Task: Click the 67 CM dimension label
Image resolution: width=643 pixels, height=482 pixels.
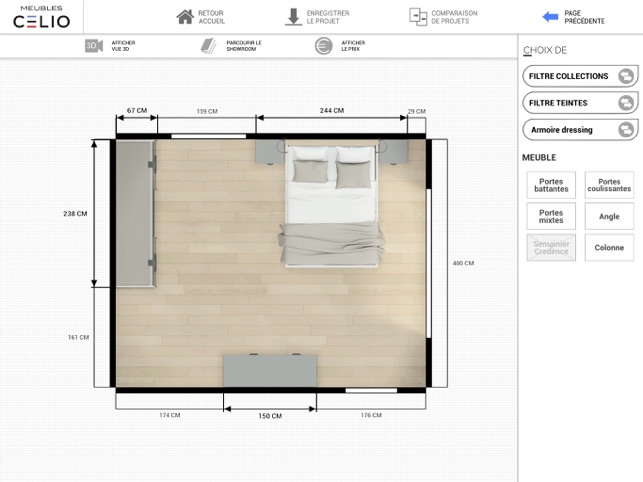Action: click(137, 110)
